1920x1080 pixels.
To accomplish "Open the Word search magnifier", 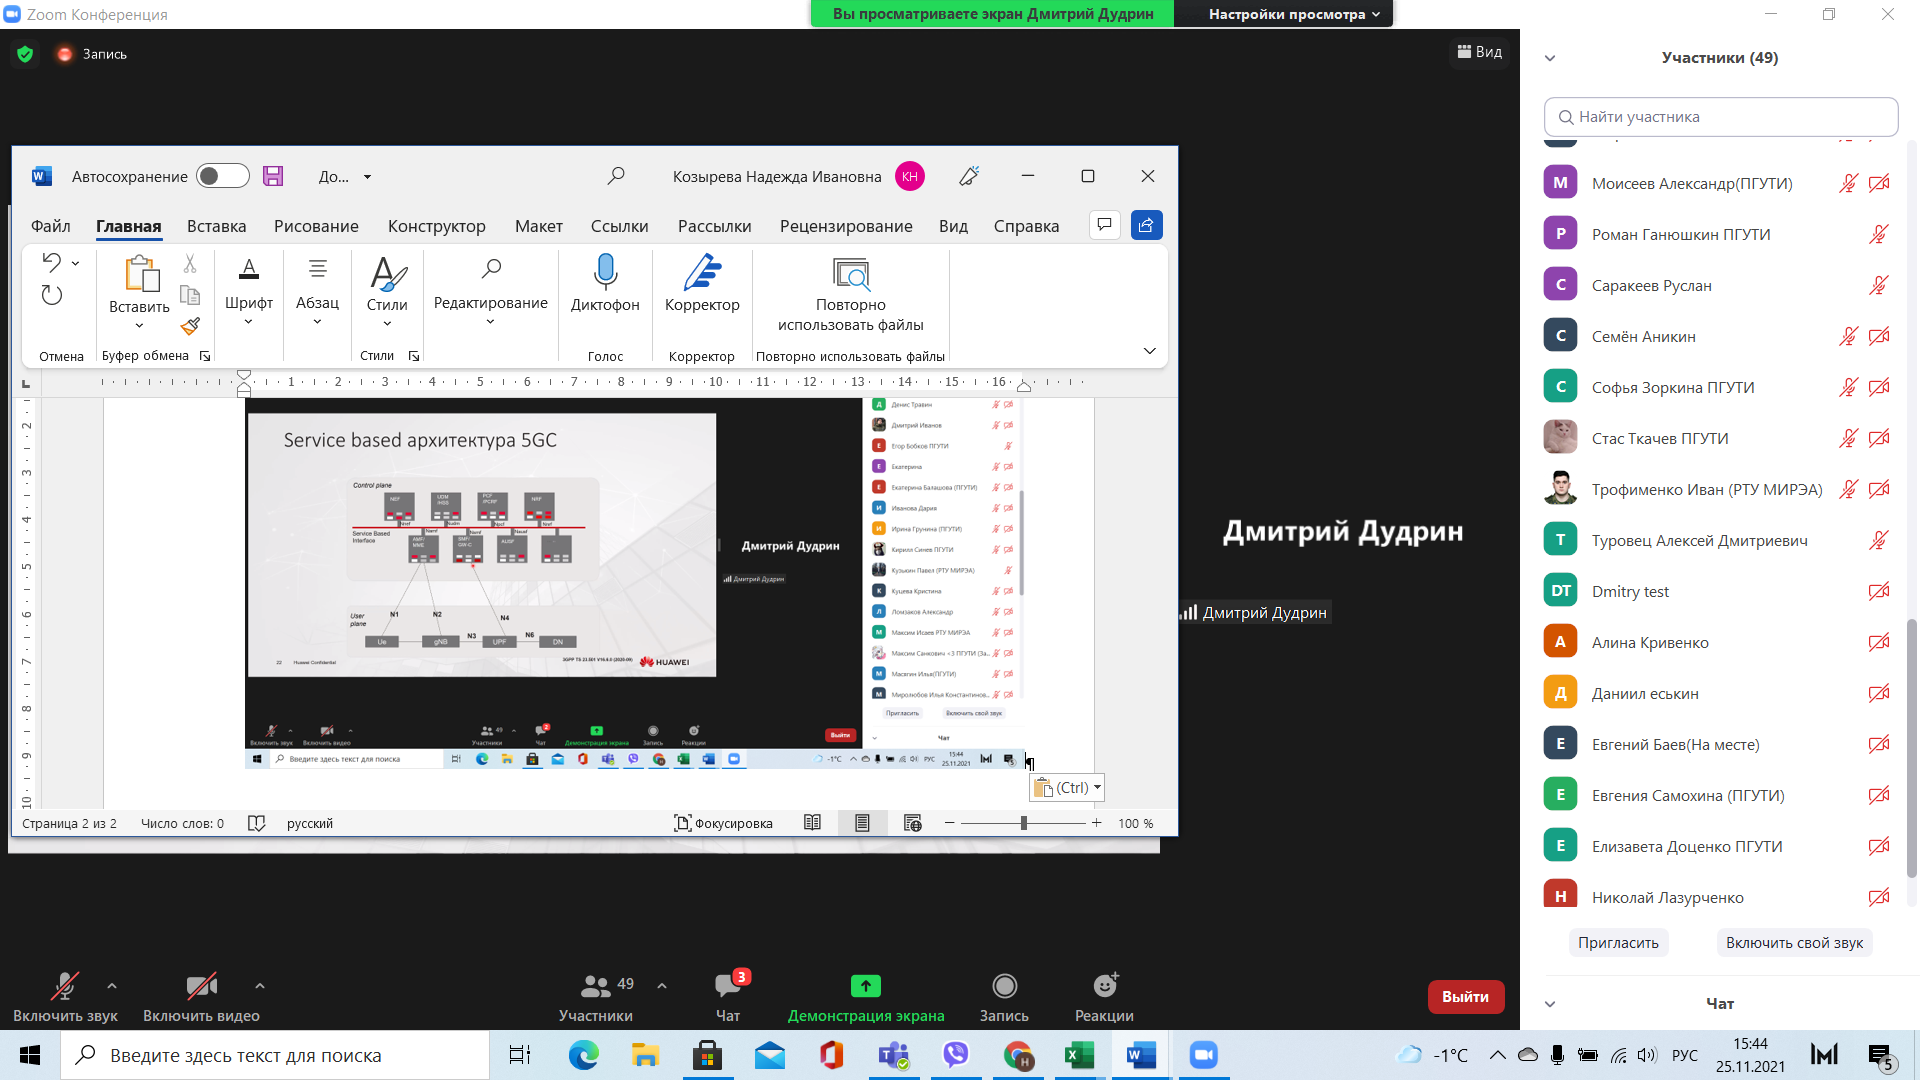I will (x=616, y=176).
